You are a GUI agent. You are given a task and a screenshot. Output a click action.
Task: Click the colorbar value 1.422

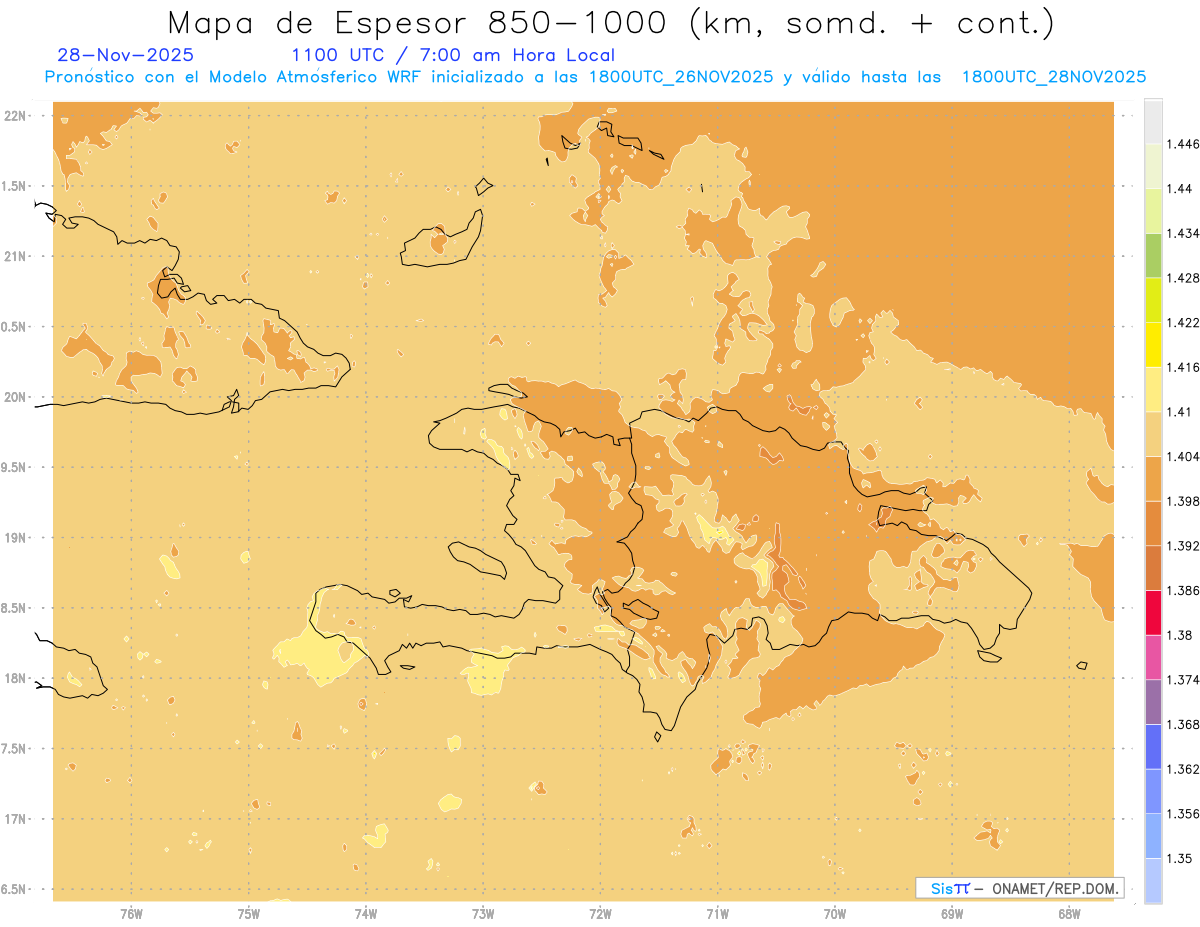point(1184,323)
